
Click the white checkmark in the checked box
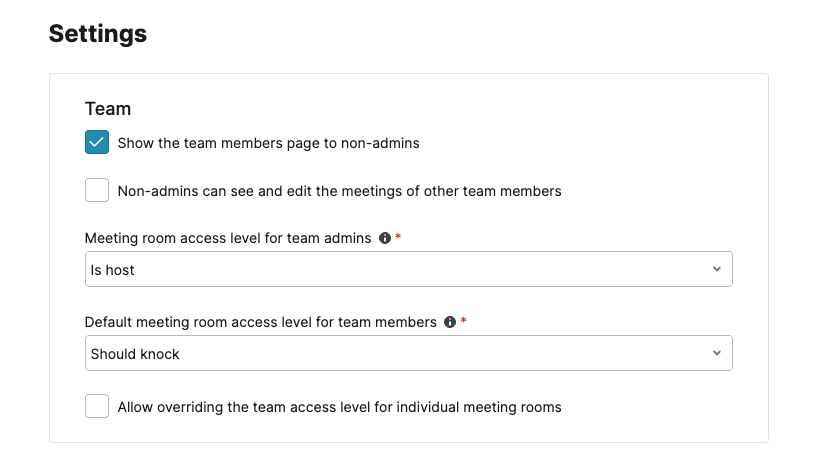97,143
